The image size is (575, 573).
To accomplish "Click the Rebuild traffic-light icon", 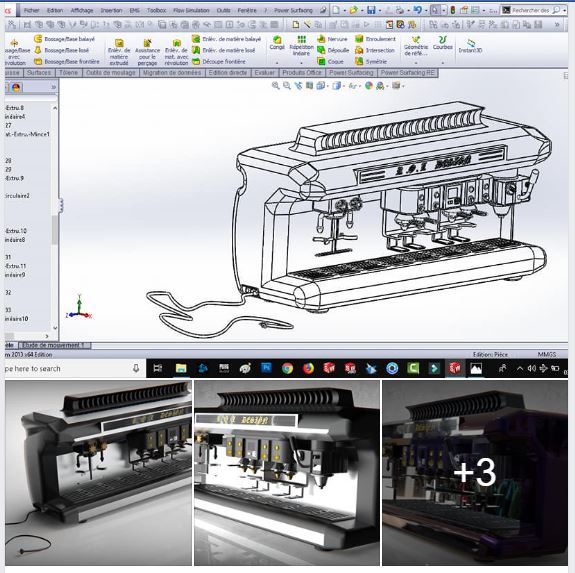I will (453, 10).
